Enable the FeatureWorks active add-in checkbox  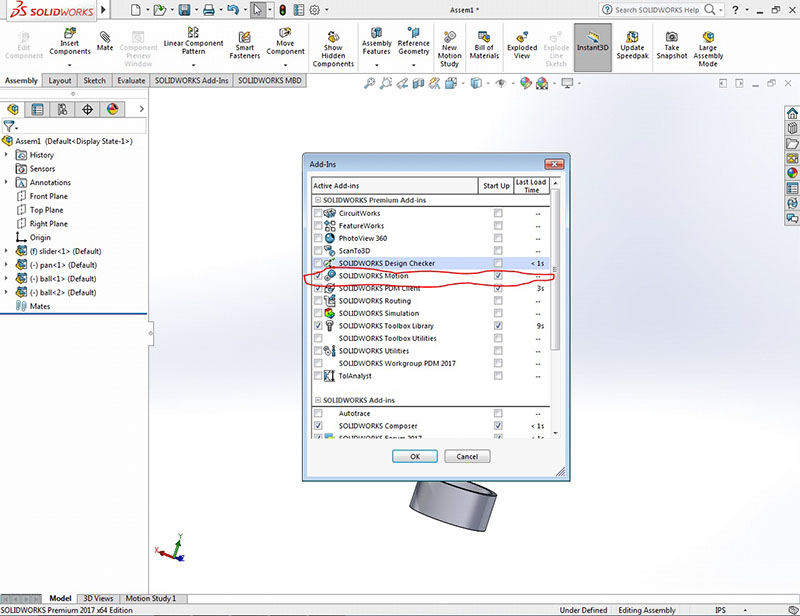318,226
